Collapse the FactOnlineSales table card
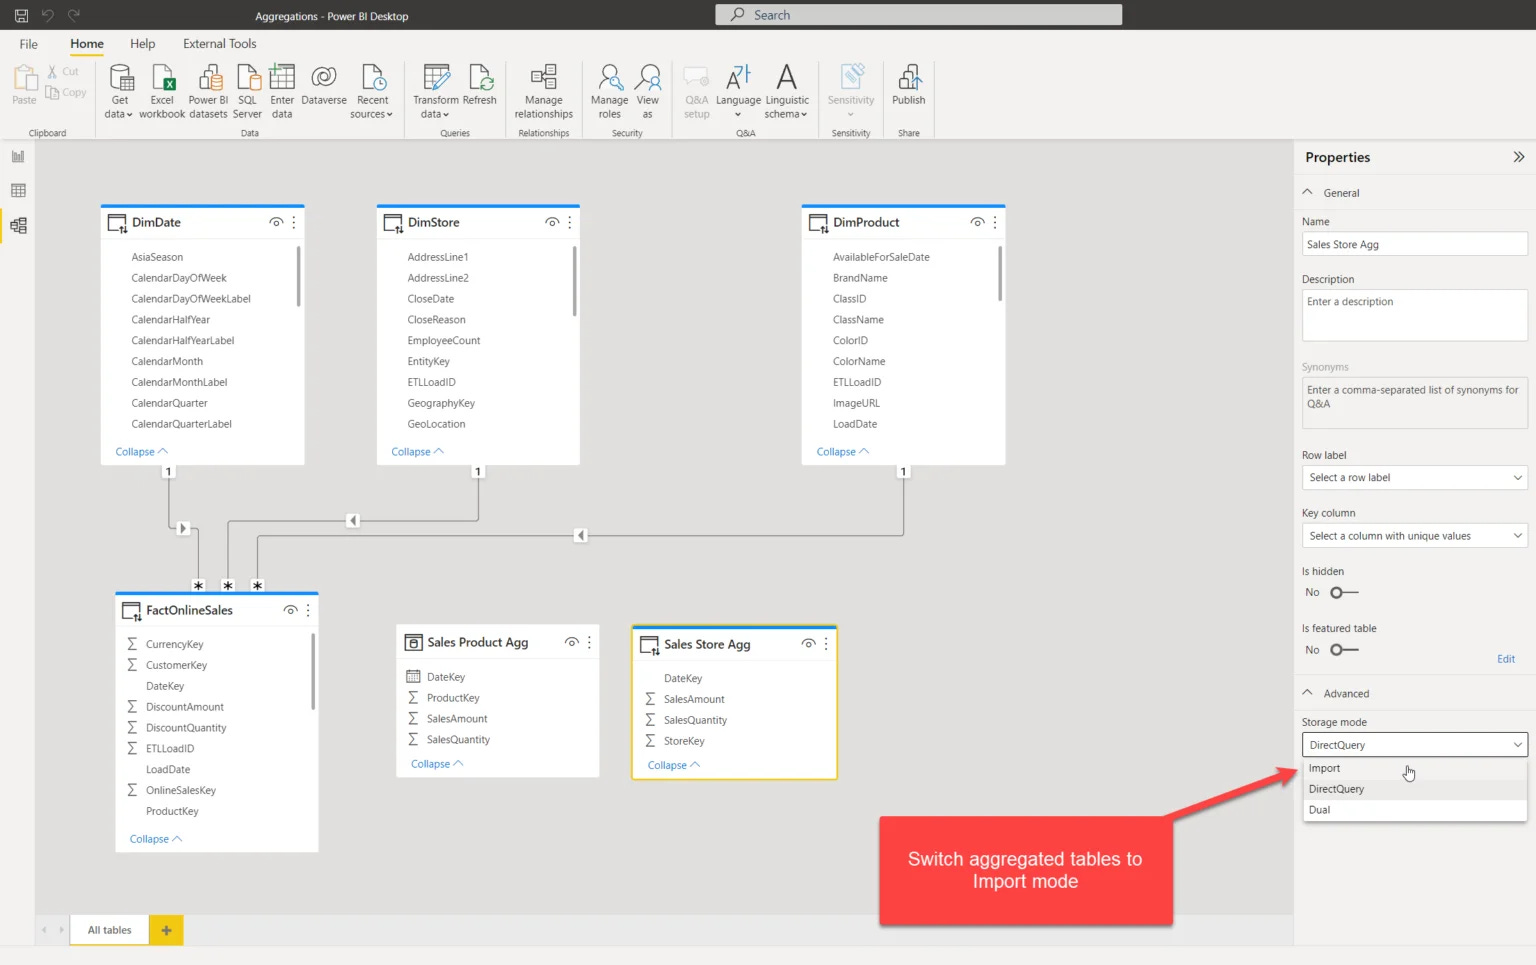This screenshot has height=965, width=1536. (156, 839)
